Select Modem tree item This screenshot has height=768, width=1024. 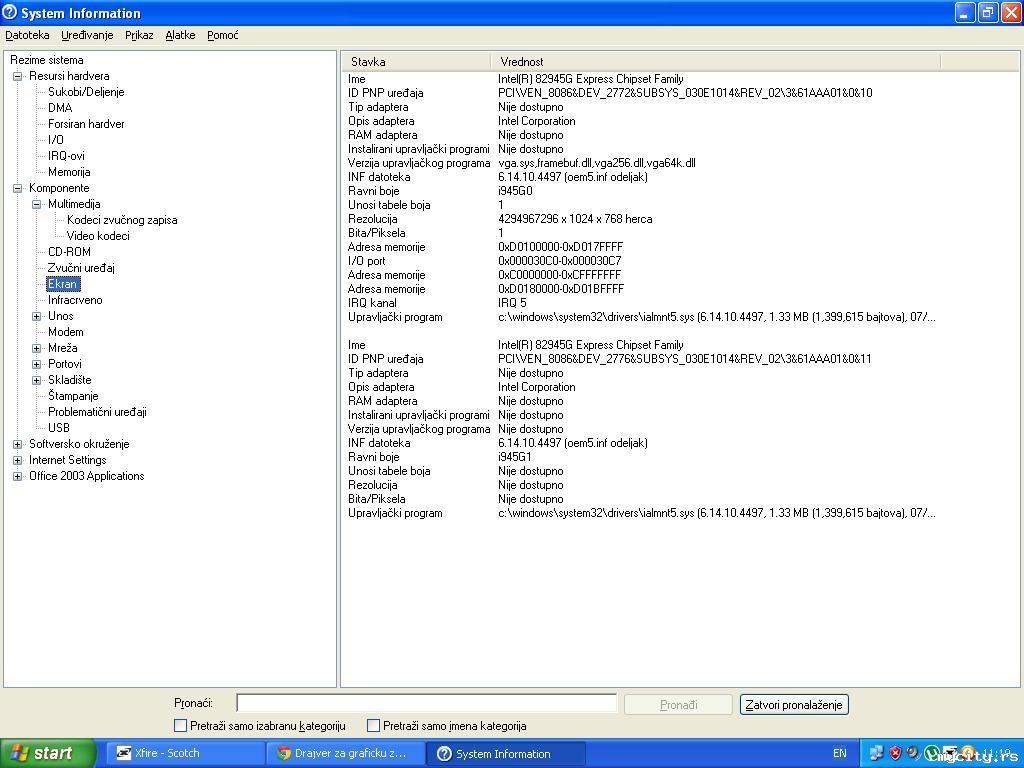65,332
